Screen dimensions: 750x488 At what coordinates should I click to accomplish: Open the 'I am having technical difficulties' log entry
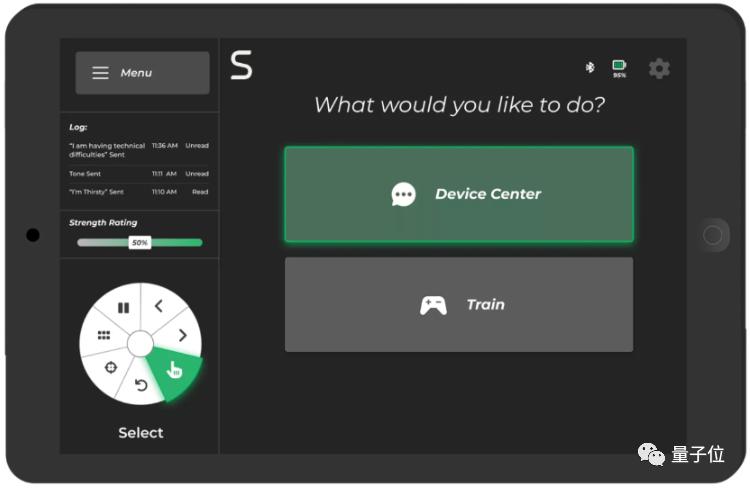click(x=139, y=150)
